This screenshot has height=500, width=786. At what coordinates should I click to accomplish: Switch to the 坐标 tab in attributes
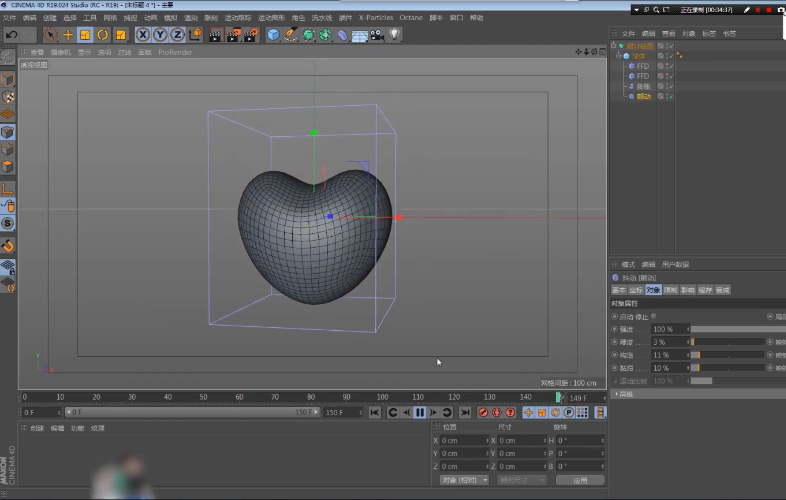click(x=634, y=290)
